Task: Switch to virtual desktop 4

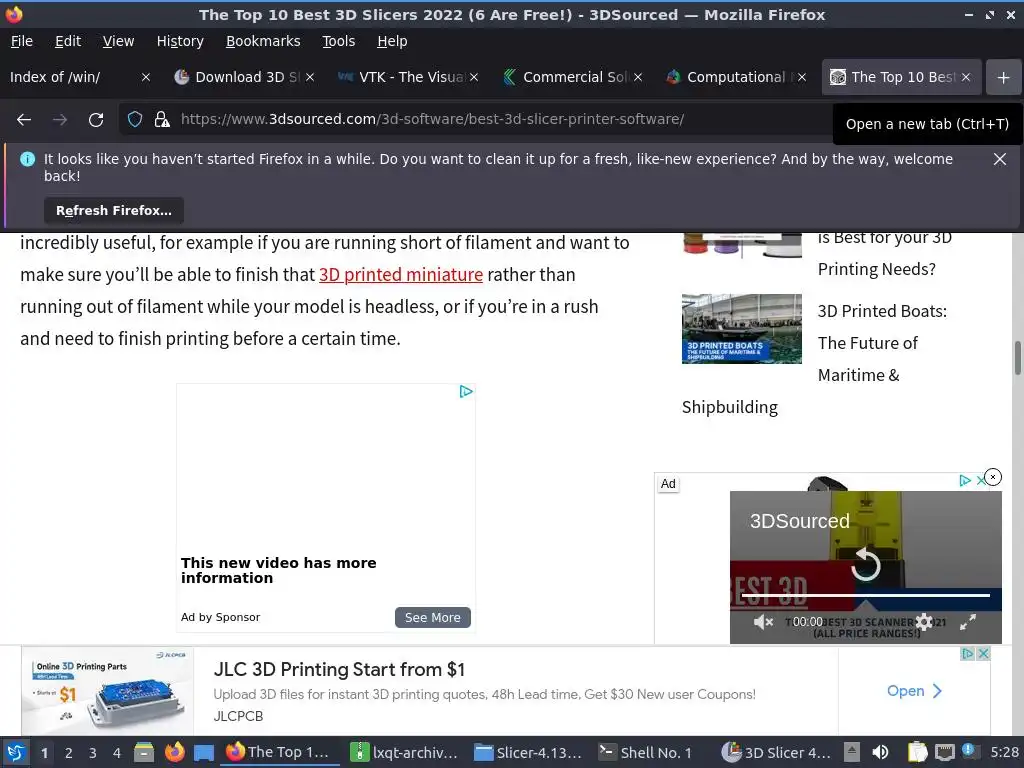Action: click(117, 752)
